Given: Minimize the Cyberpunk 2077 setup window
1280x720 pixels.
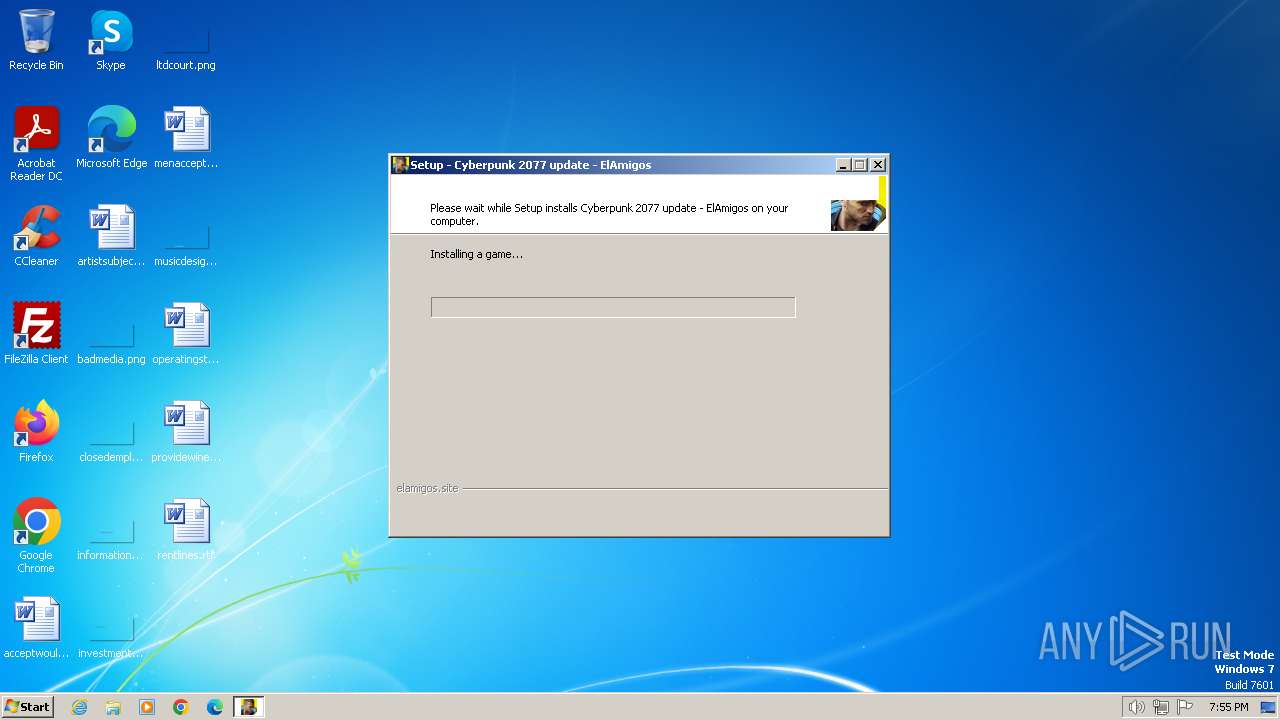Looking at the screenshot, I should point(843,165).
